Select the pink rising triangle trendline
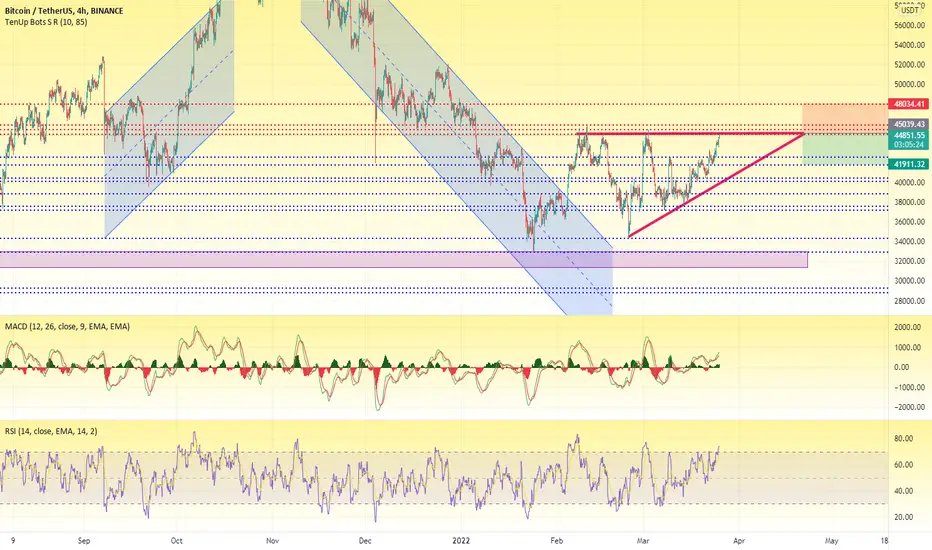The height and width of the screenshot is (550, 932). [716, 185]
